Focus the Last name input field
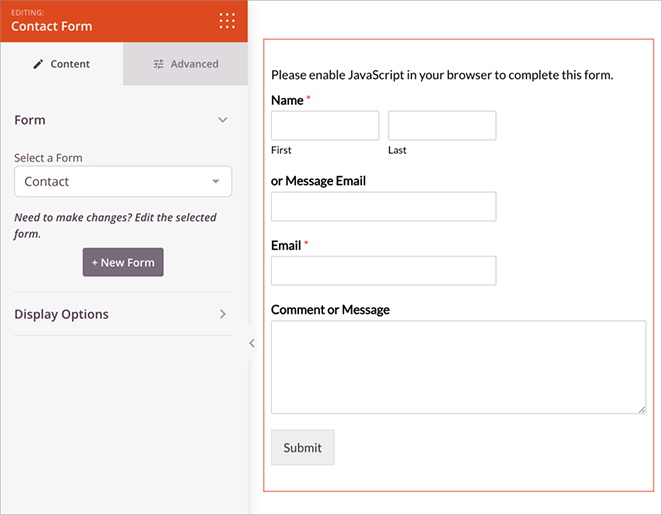Viewport: 662px width, 515px height. (442, 125)
